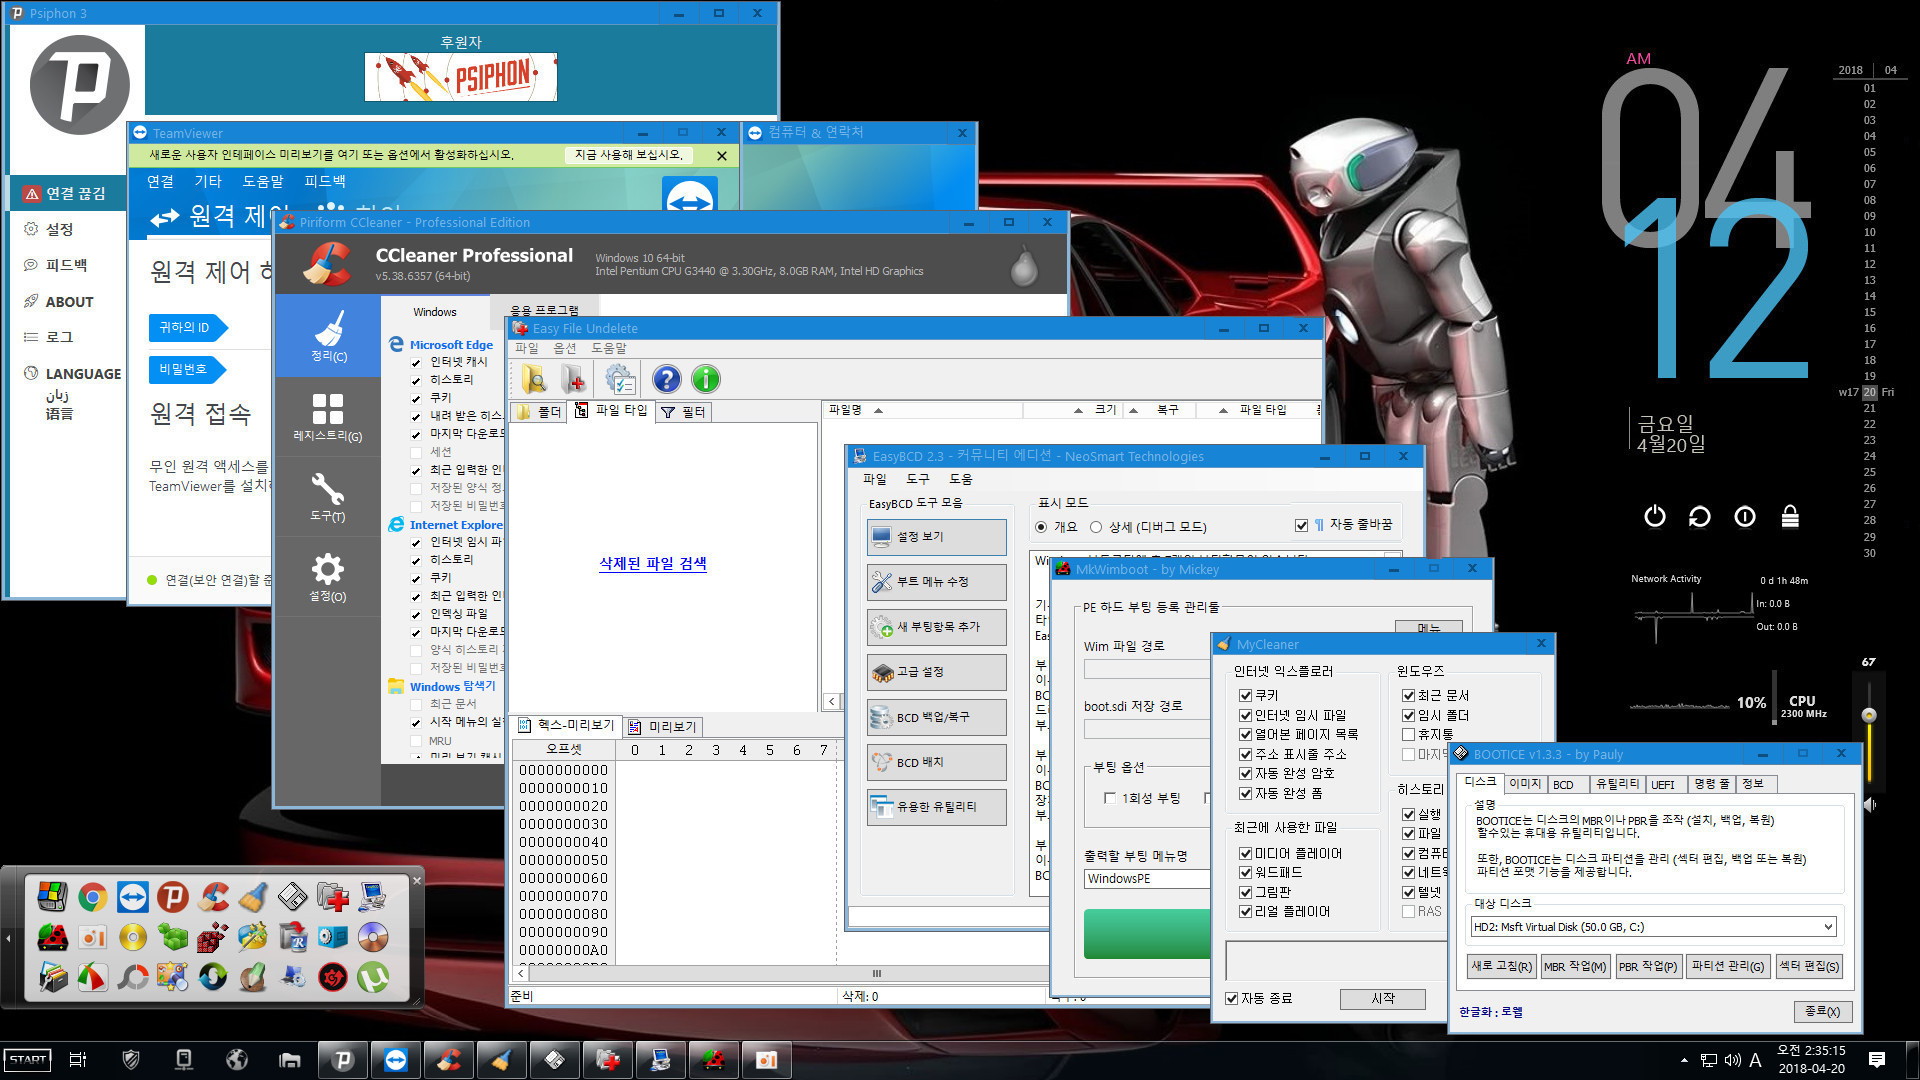
Task: Switch to BOOTICE floppy taskbar button
Action: [x=555, y=1060]
